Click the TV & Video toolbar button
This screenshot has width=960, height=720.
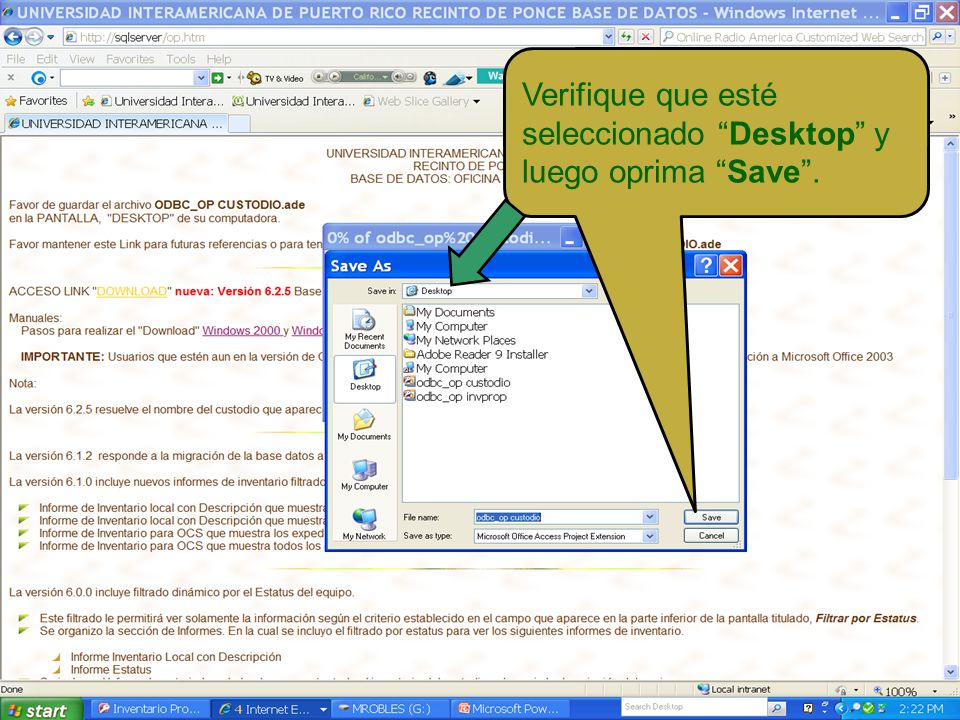click(275, 78)
